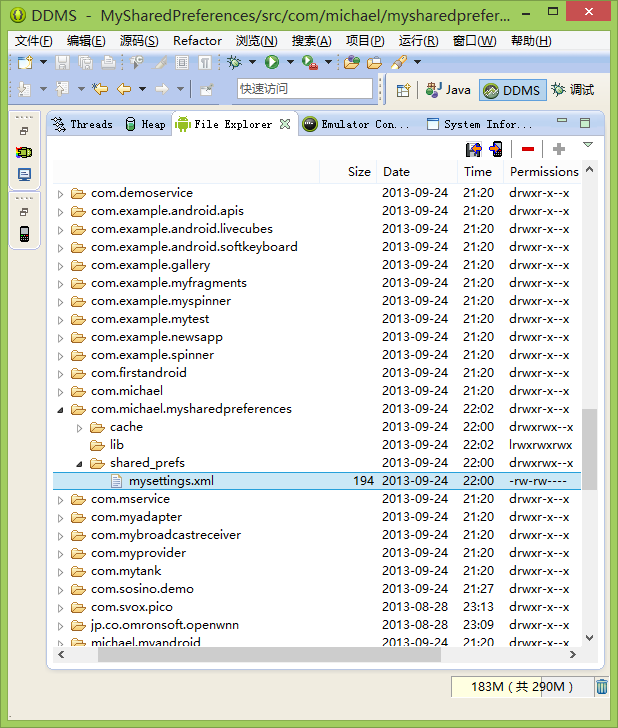Switch to the Java perspective

pyautogui.click(x=448, y=90)
